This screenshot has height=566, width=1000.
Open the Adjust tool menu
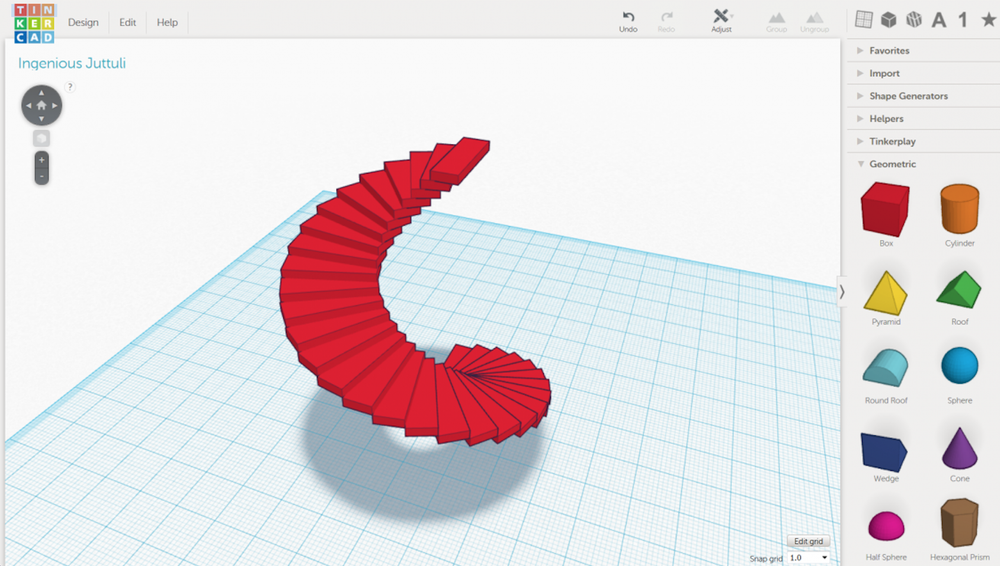(721, 21)
